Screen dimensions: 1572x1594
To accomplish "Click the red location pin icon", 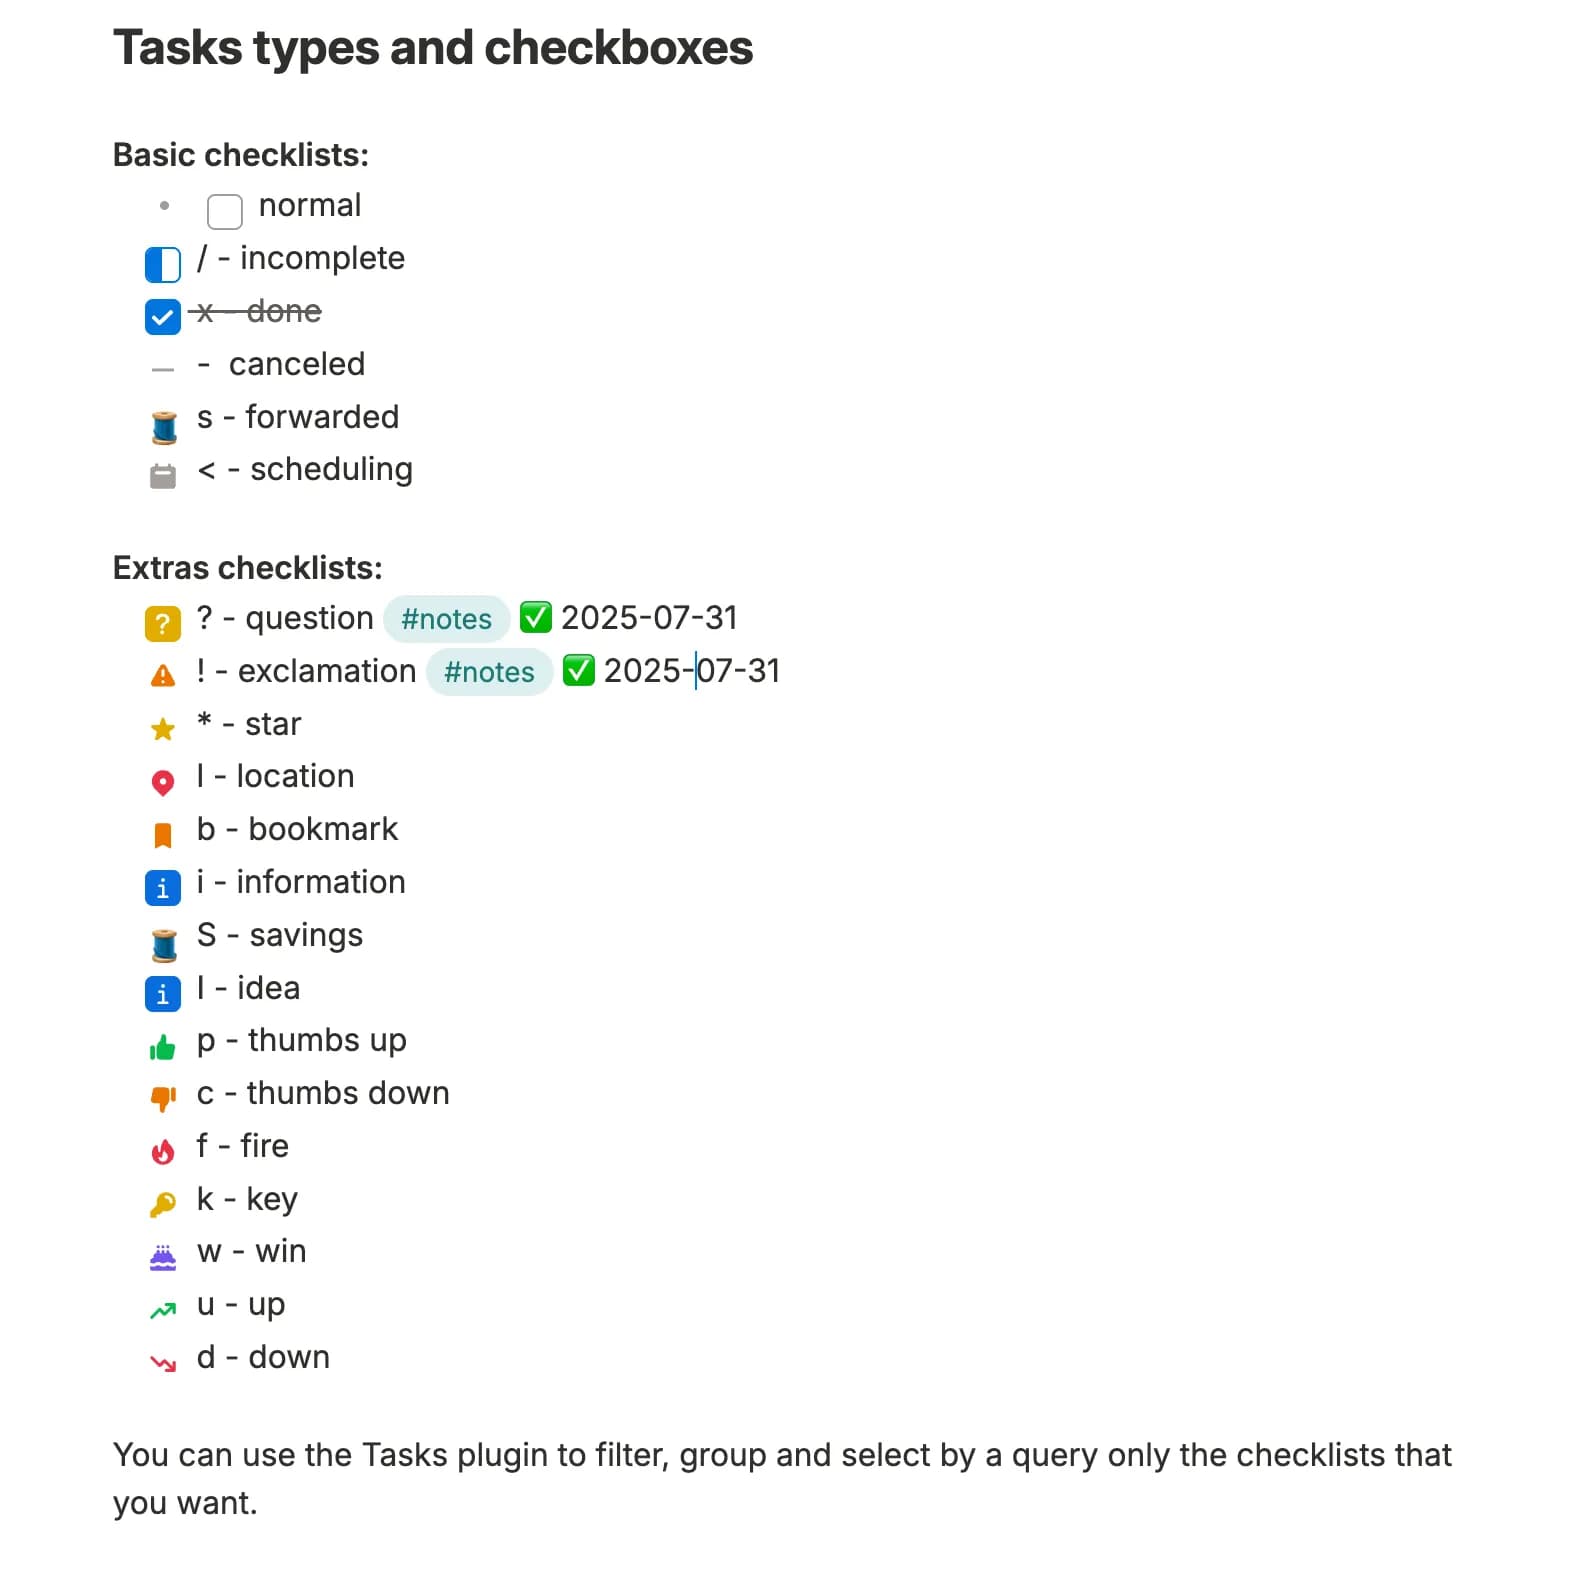I will tap(163, 782).
